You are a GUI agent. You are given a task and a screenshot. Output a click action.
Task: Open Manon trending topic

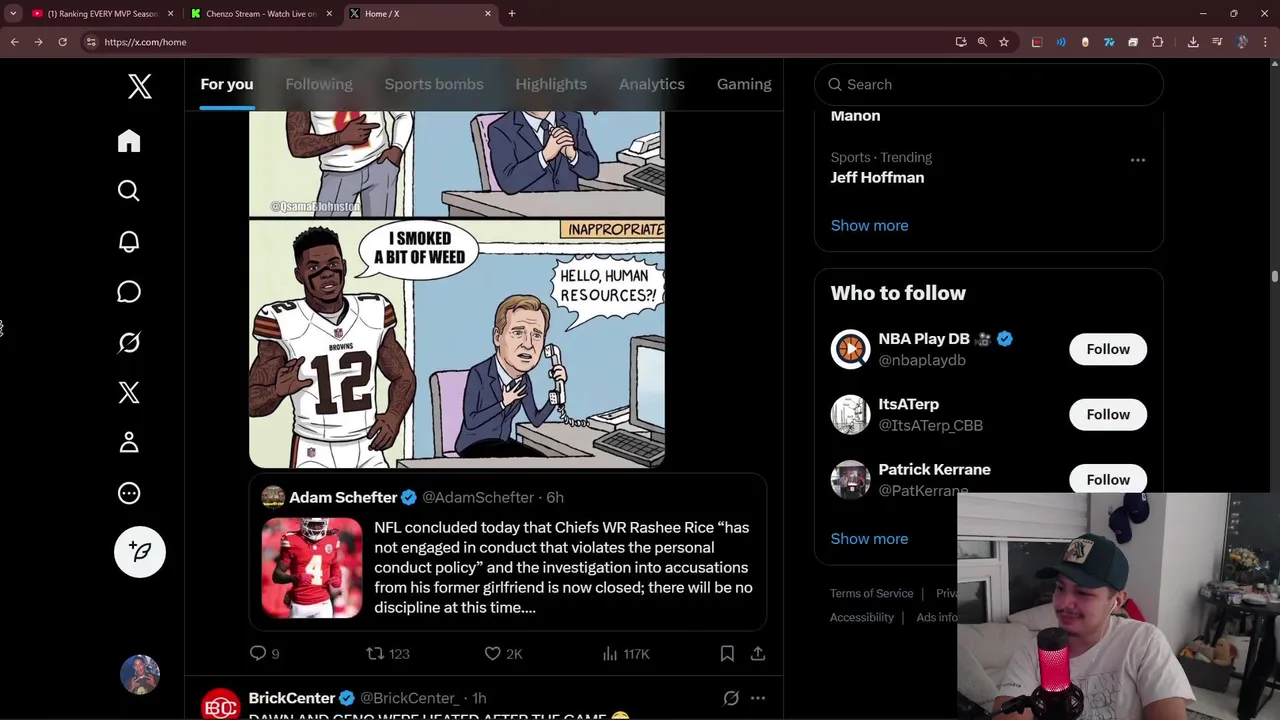click(x=855, y=115)
